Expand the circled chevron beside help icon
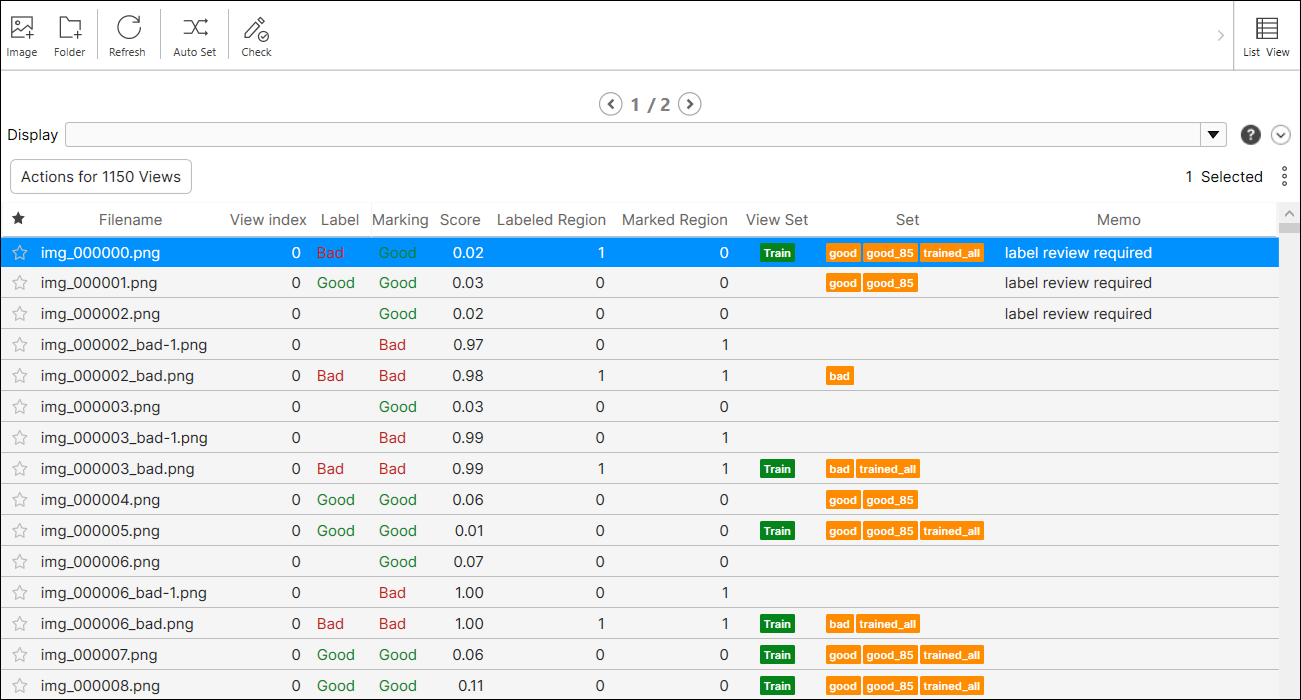The image size is (1301, 700). 1281,135
